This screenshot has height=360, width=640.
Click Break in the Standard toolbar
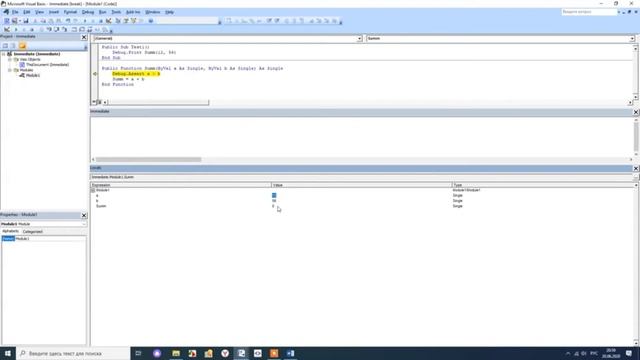[x=93, y=21]
